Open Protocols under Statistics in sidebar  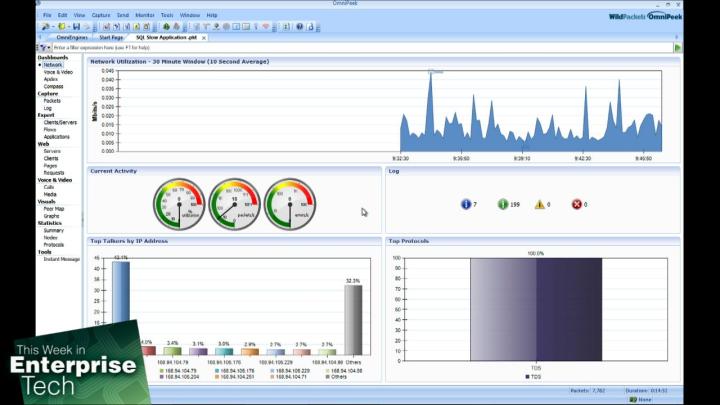pos(53,244)
